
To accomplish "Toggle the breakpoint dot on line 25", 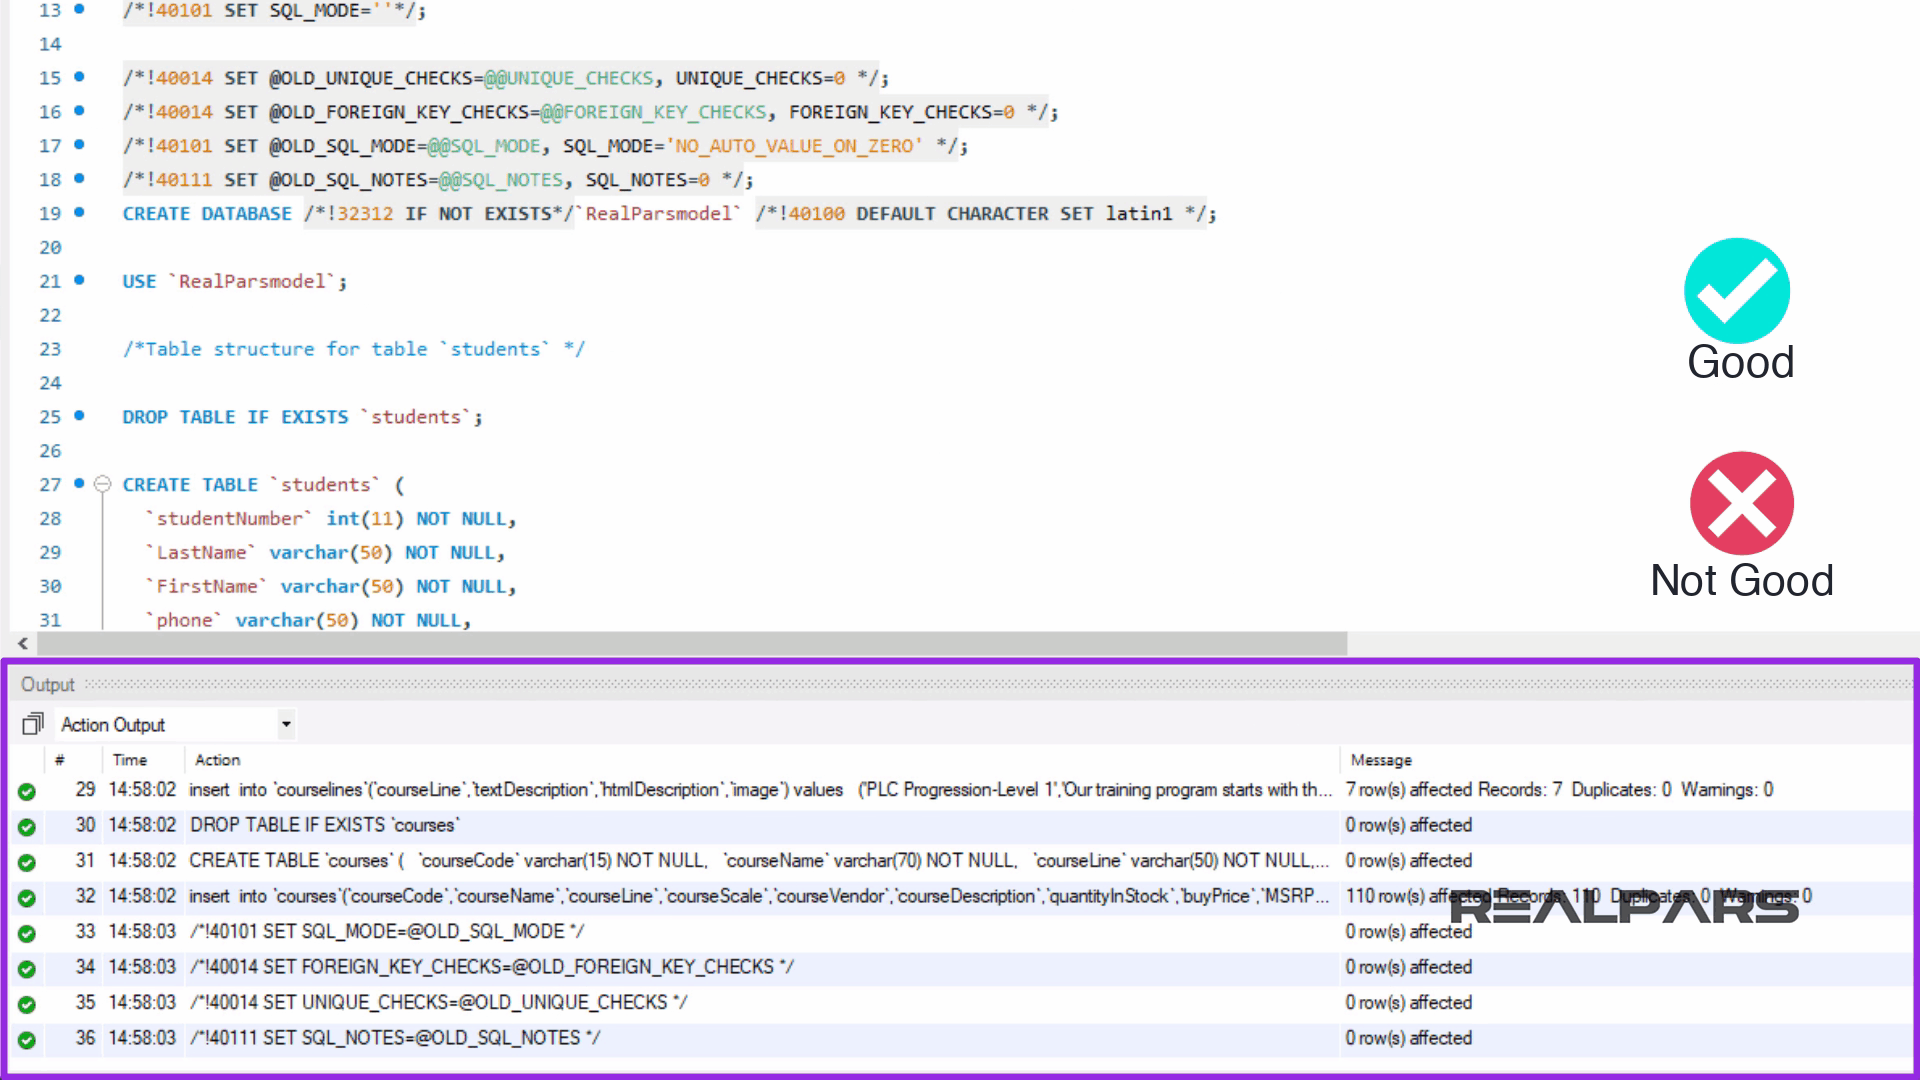I will 79,415.
